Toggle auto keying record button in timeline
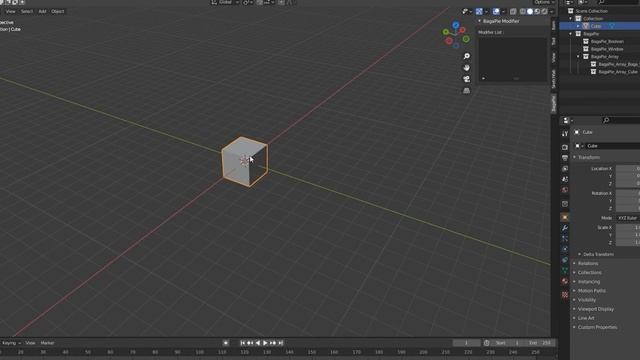The image size is (640, 360). tap(226, 343)
